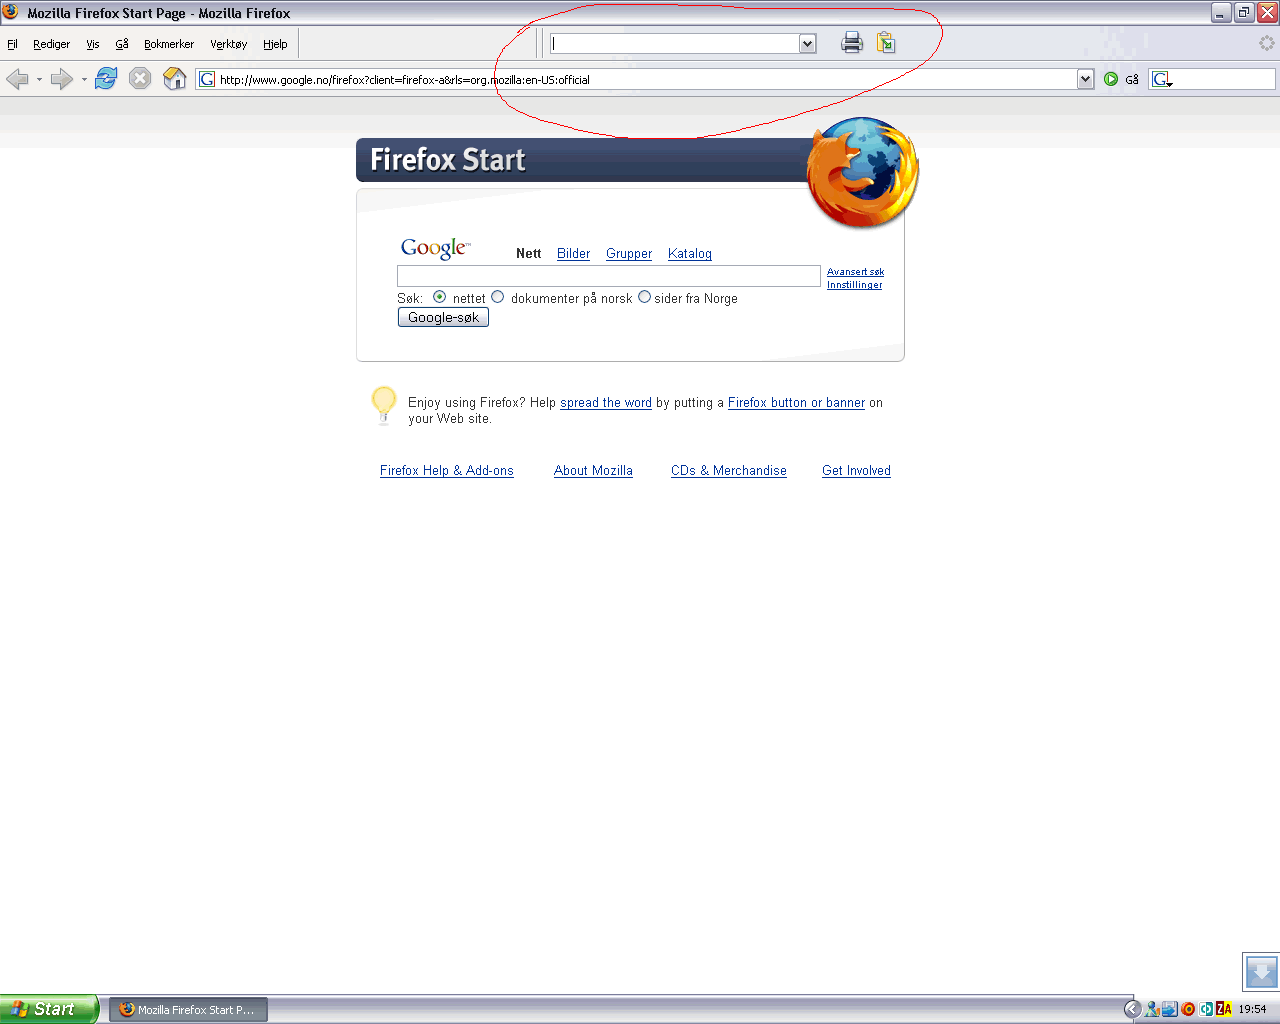The width and height of the screenshot is (1280, 1024).
Task: Follow the 'spread the word' link
Action: [606, 403]
